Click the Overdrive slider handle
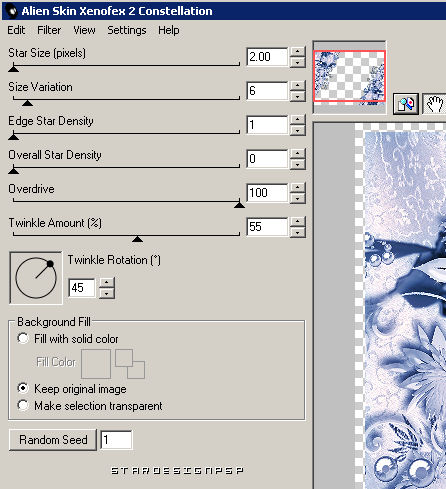The image size is (446, 489). tap(239, 205)
